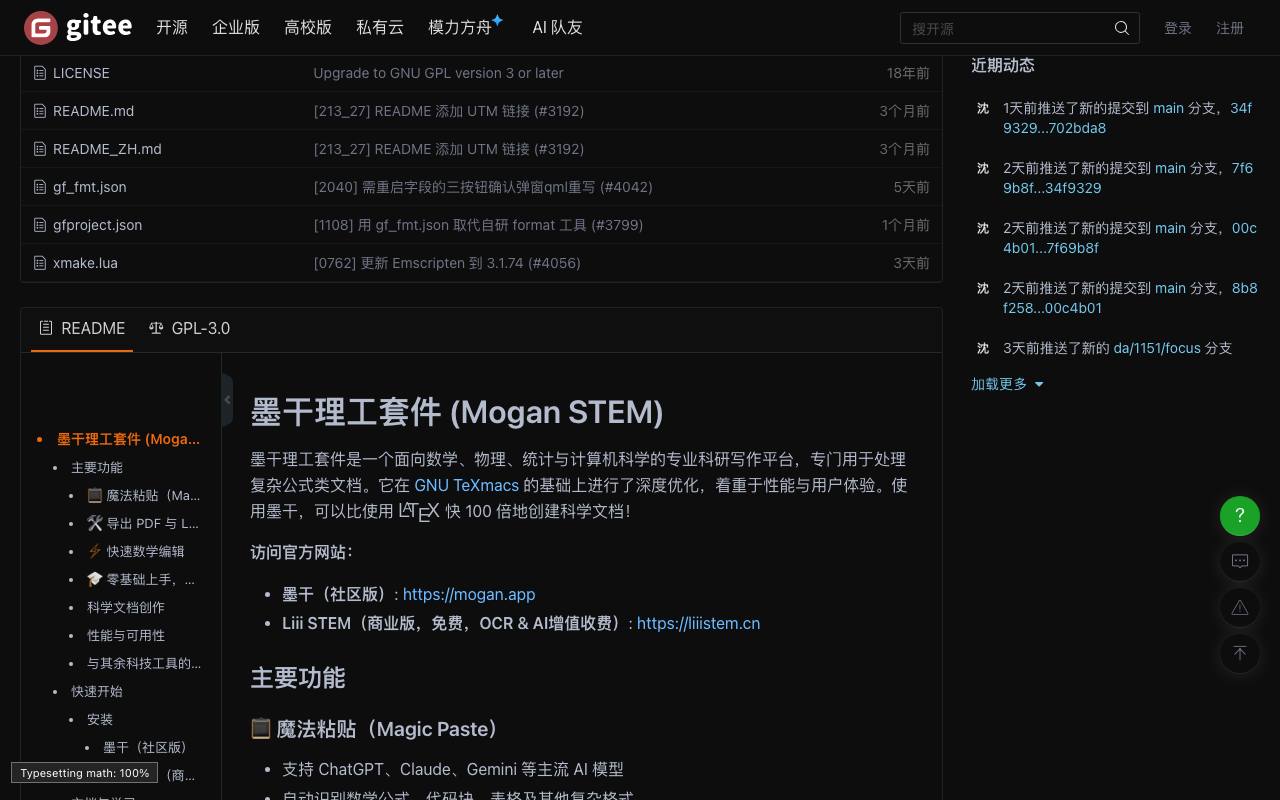Viewport: 1280px width, 800px height.
Task: Open the da/1151/focus branch link
Action: point(1157,348)
